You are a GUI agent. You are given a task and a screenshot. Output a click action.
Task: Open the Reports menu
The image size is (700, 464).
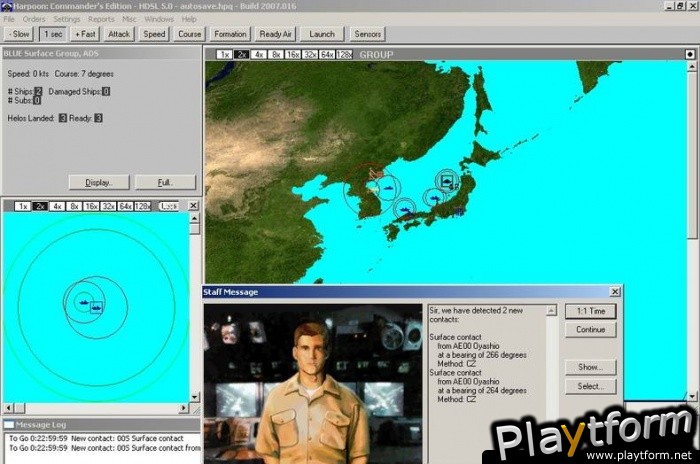pyautogui.click(x=101, y=19)
